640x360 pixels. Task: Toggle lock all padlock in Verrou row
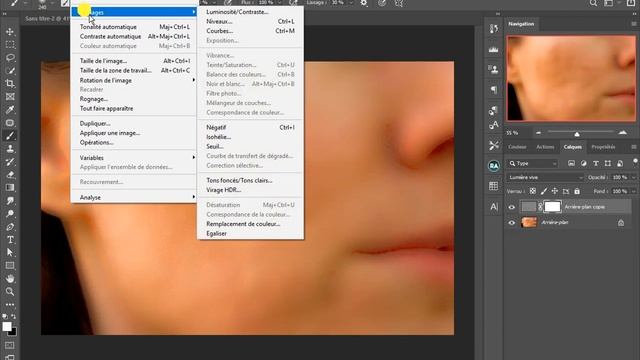pos(577,191)
